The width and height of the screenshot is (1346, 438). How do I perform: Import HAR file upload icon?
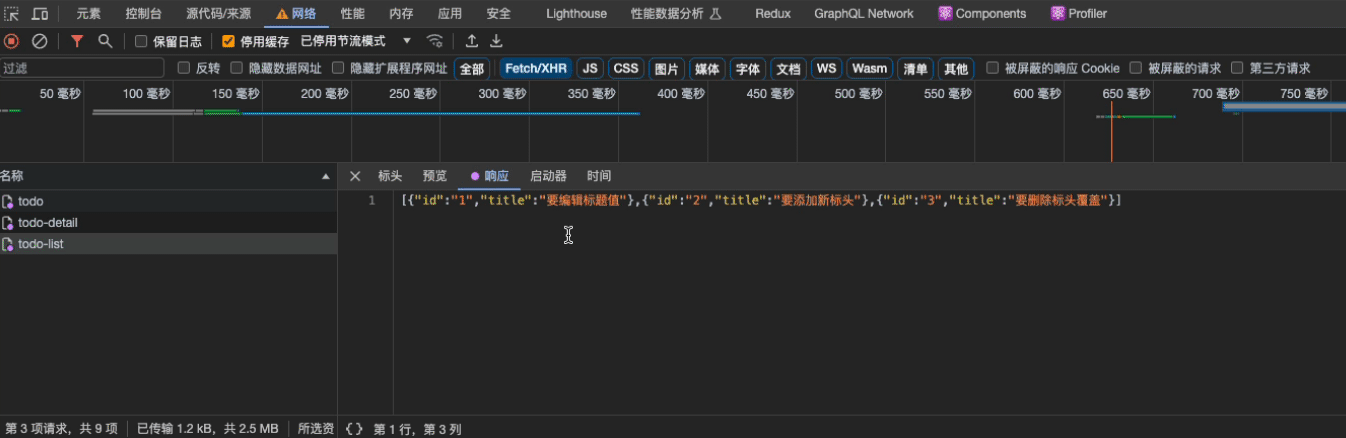[472, 41]
